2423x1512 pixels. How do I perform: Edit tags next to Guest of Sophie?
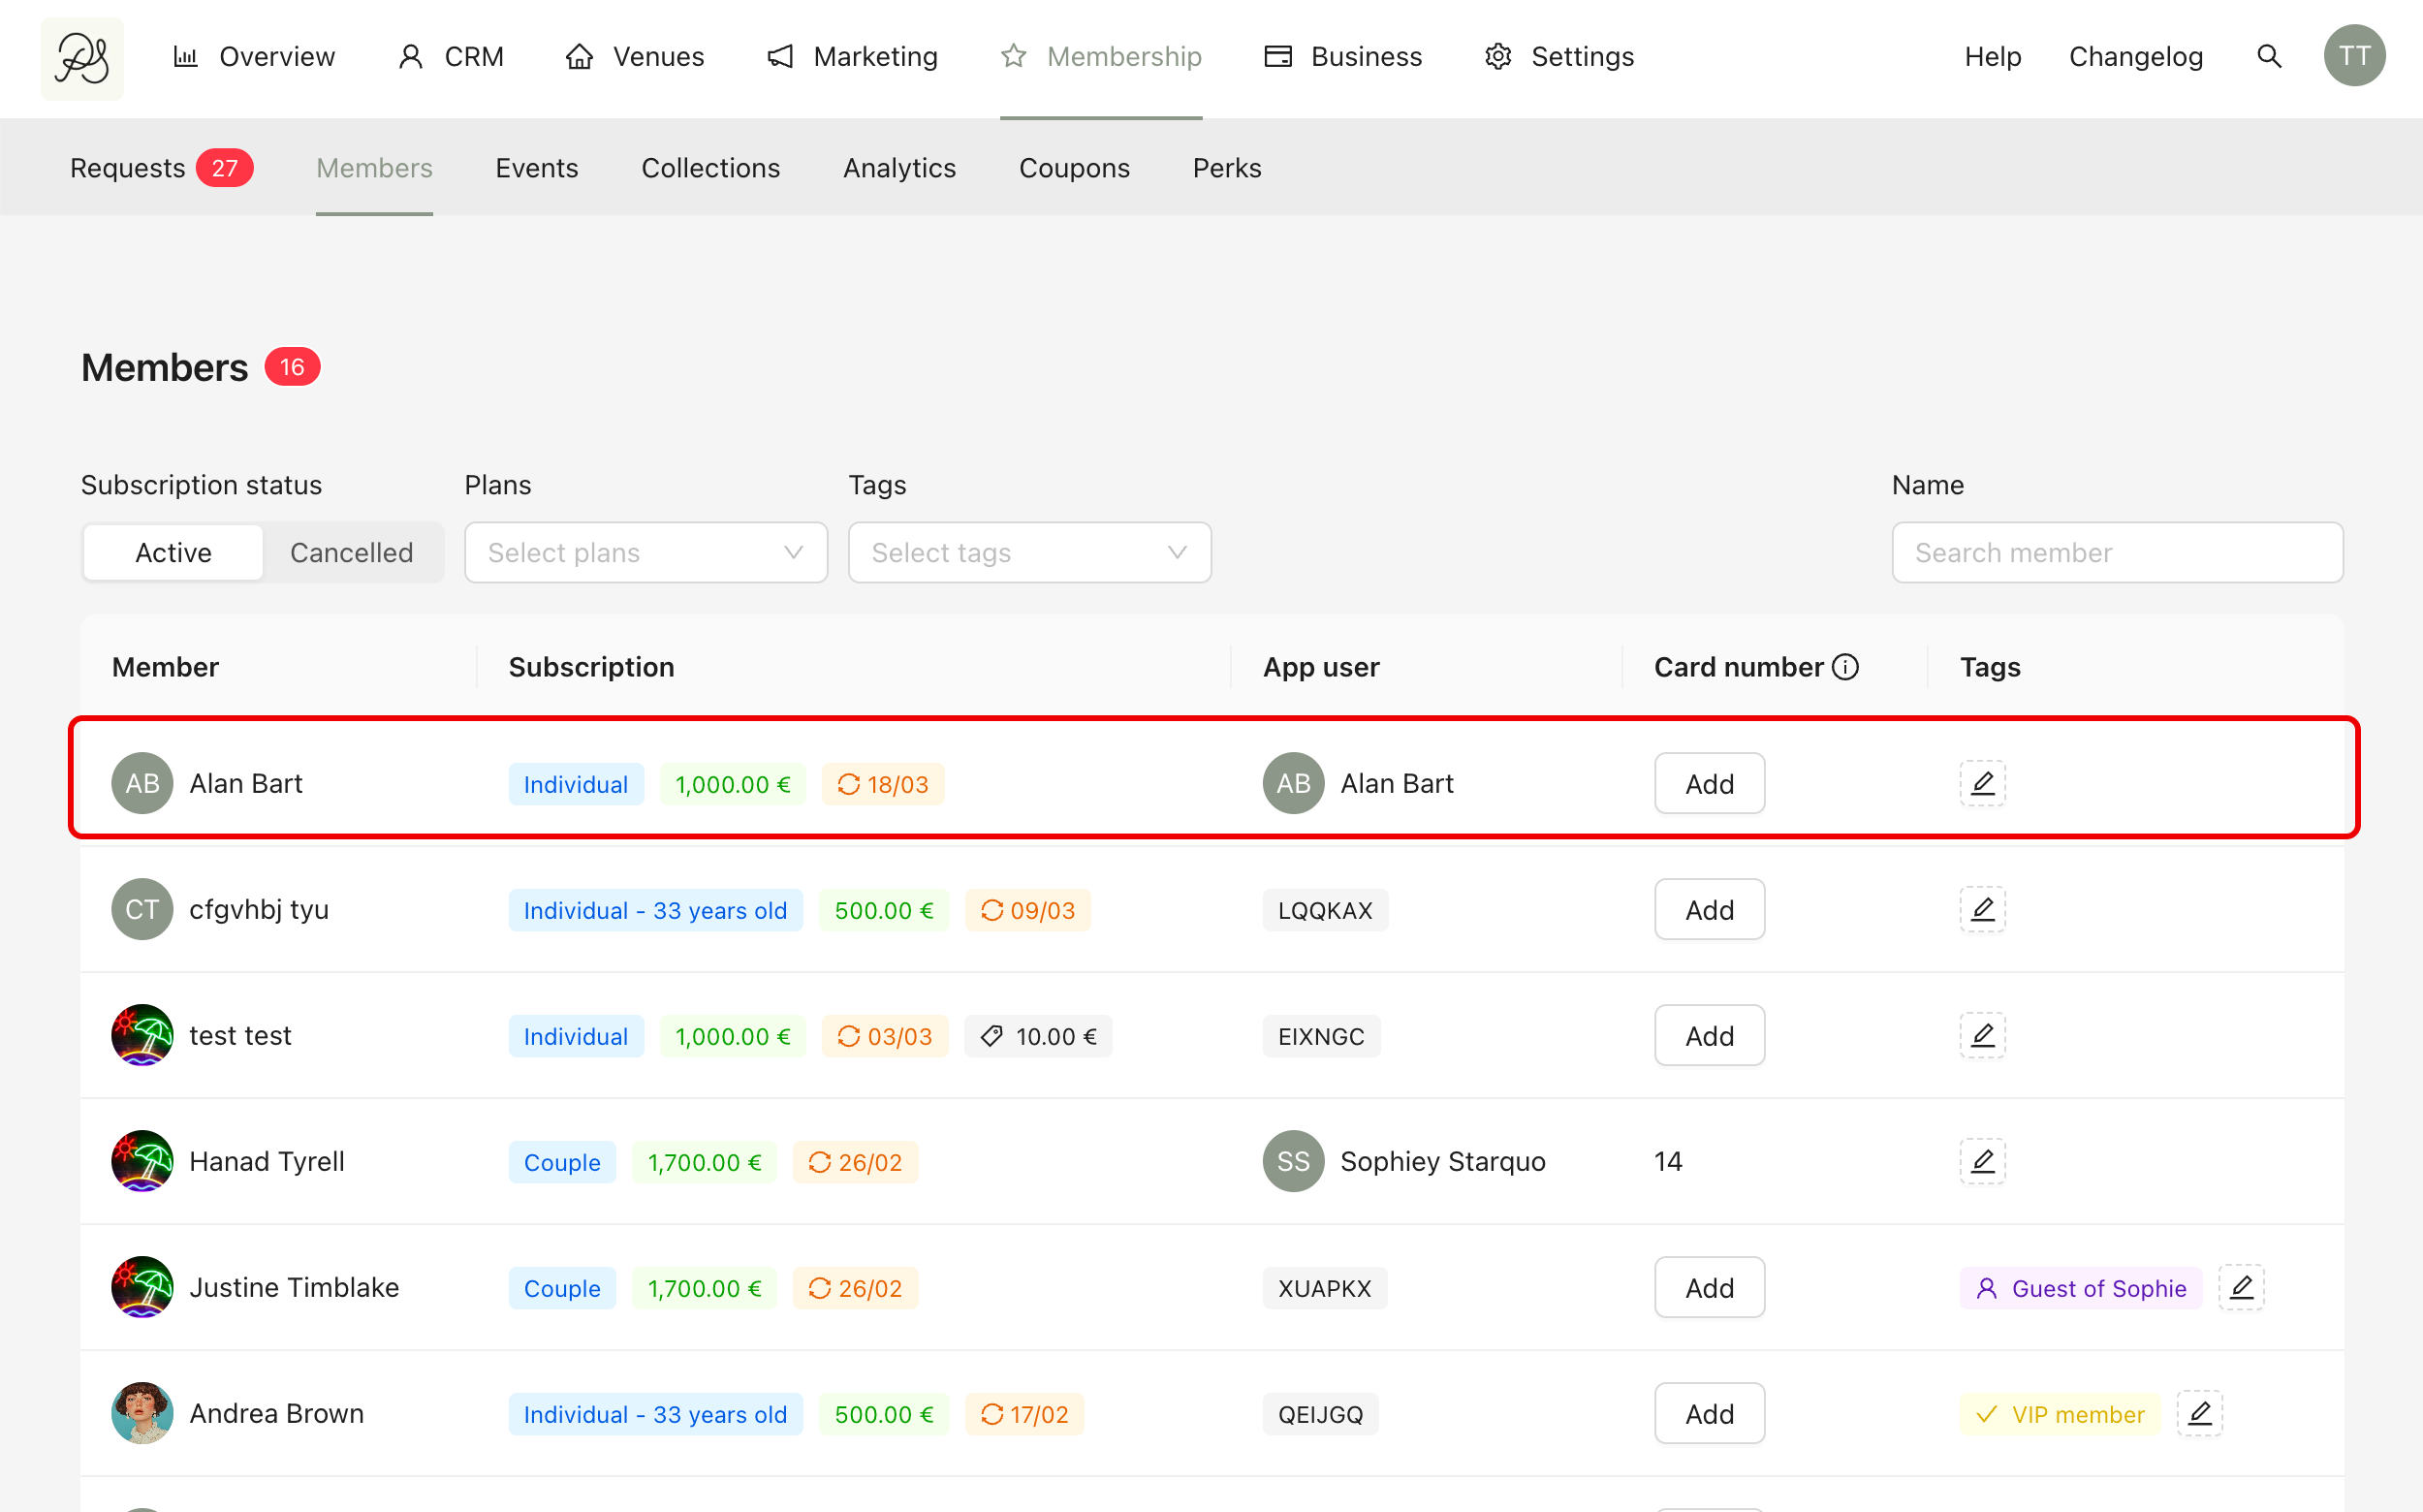(x=2241, y=1287)
